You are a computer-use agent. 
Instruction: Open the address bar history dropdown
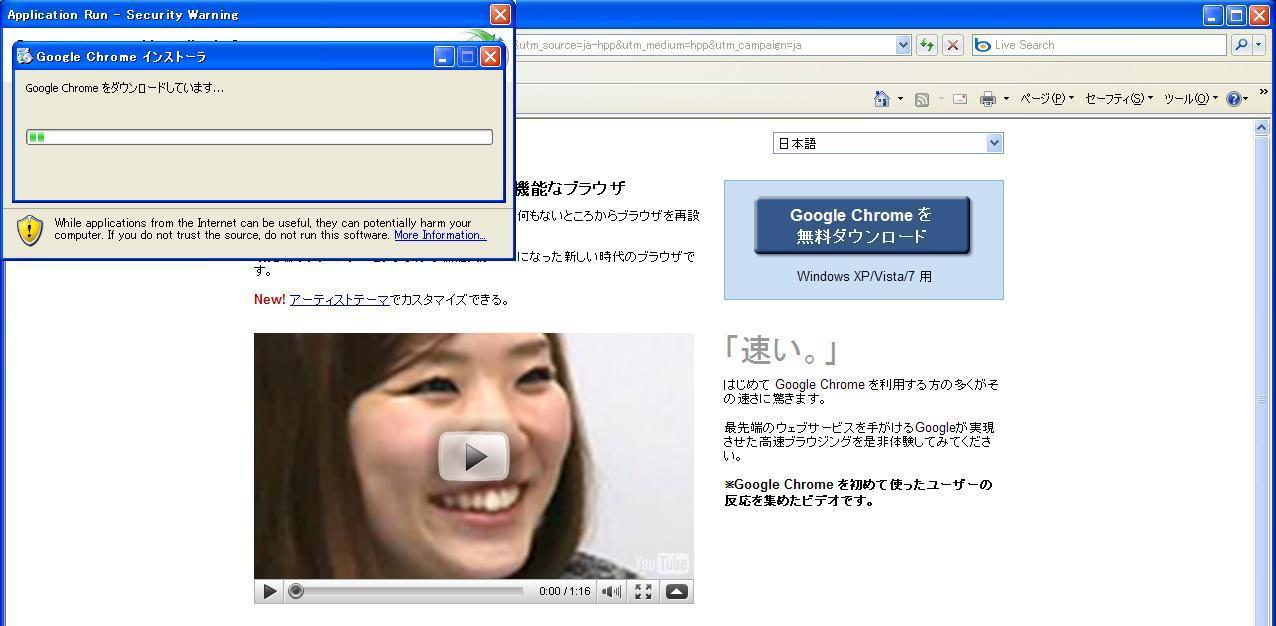(903, 45)
